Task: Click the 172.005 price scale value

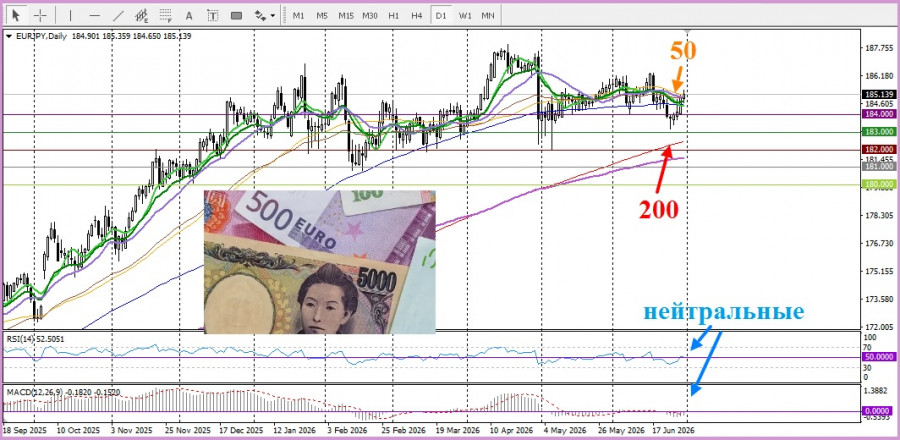Action: point(878,326)
